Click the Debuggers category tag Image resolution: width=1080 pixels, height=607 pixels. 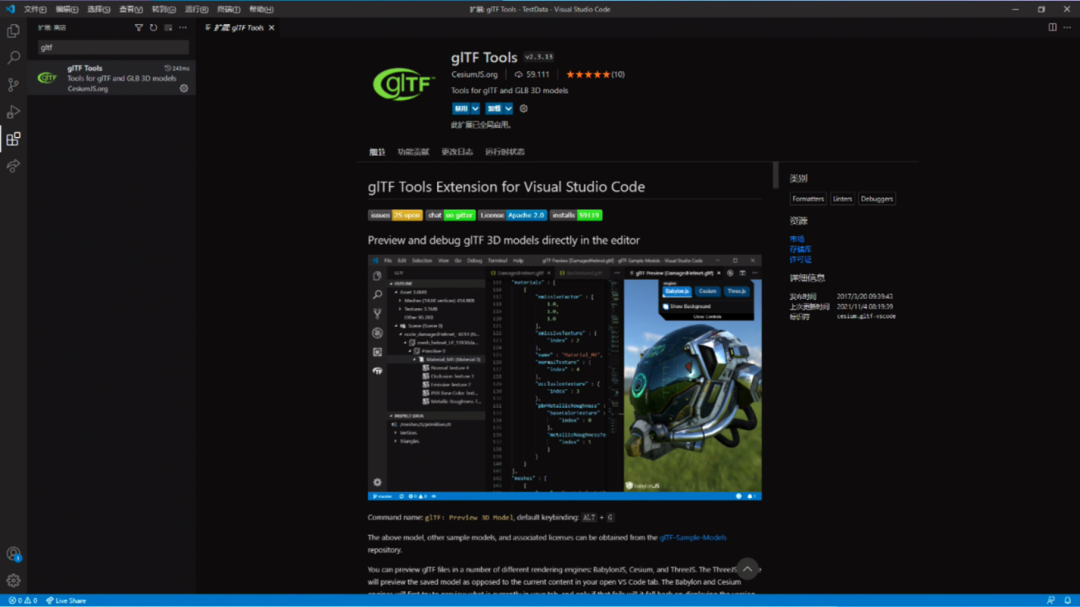877,199
